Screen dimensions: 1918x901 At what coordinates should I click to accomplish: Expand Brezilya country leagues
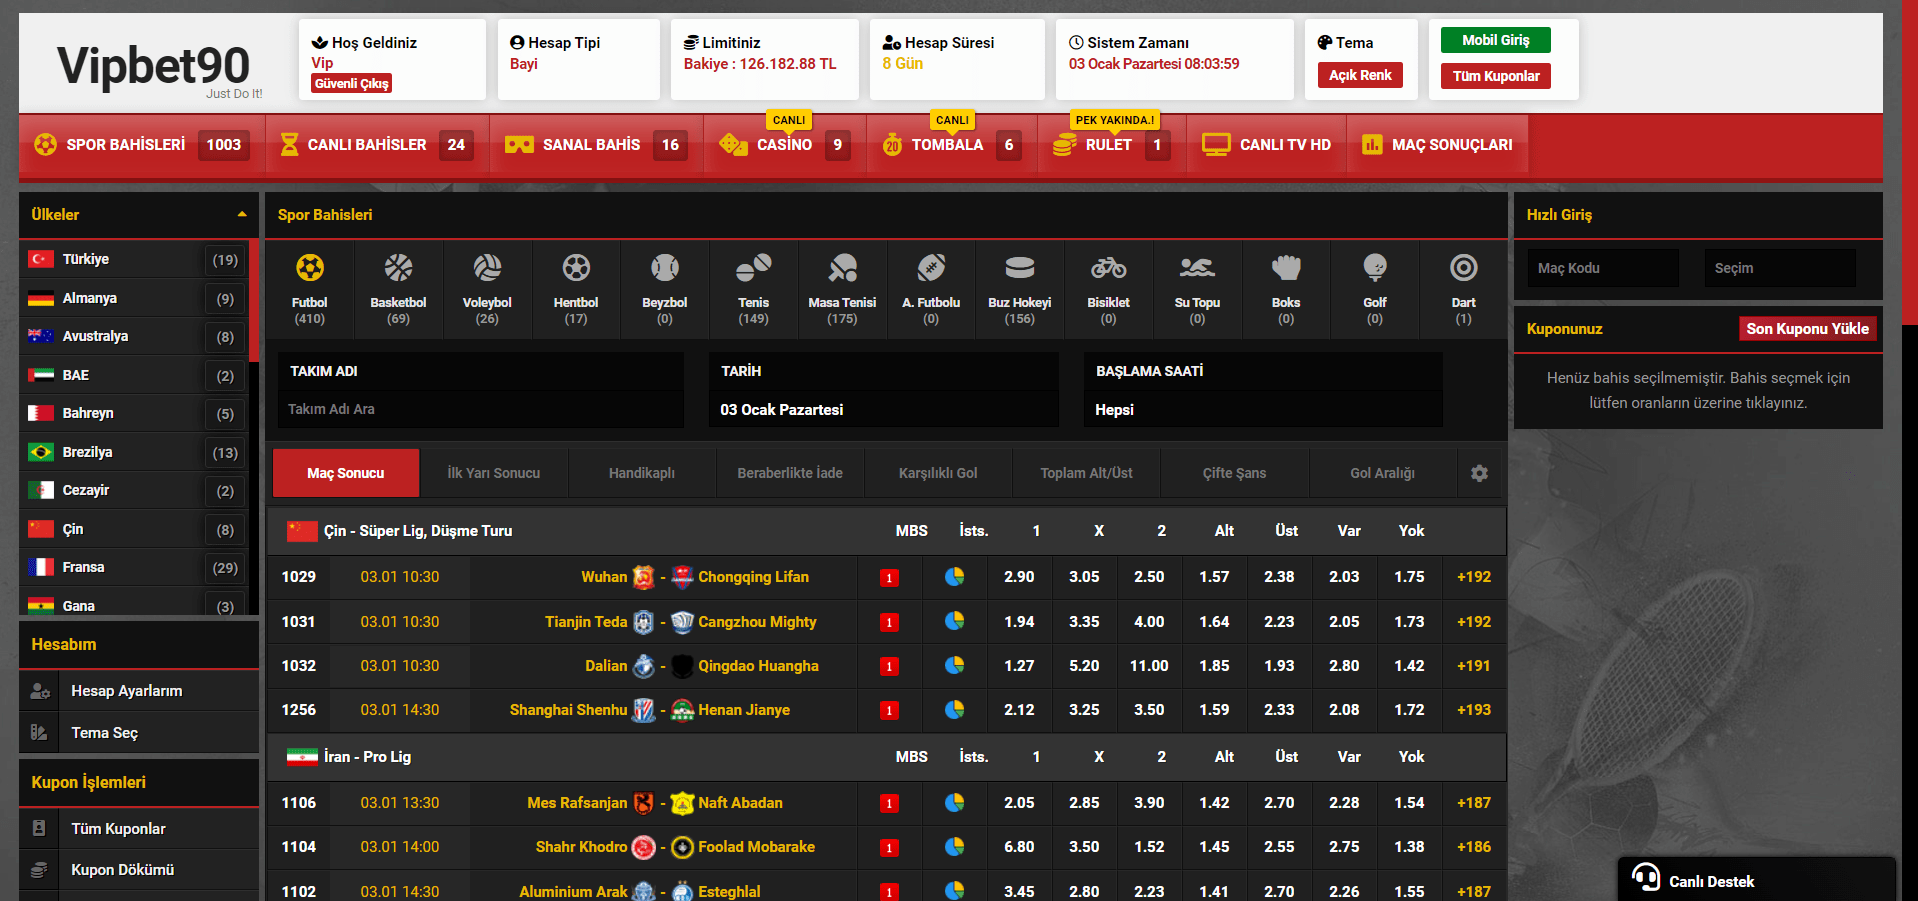134,452
